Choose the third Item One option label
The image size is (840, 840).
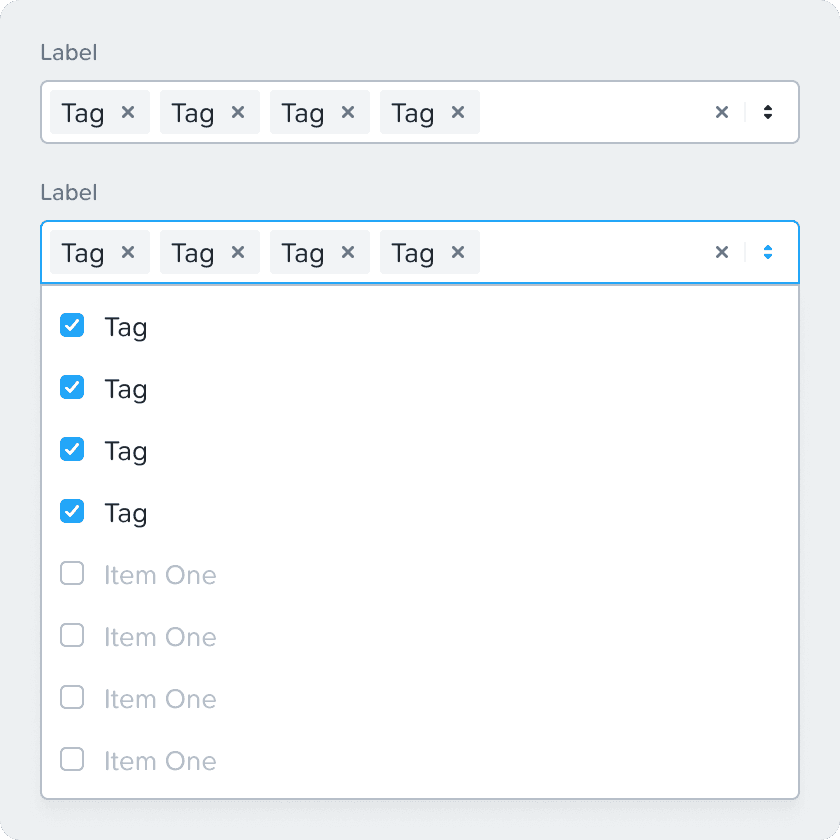(x=160, y=699)
